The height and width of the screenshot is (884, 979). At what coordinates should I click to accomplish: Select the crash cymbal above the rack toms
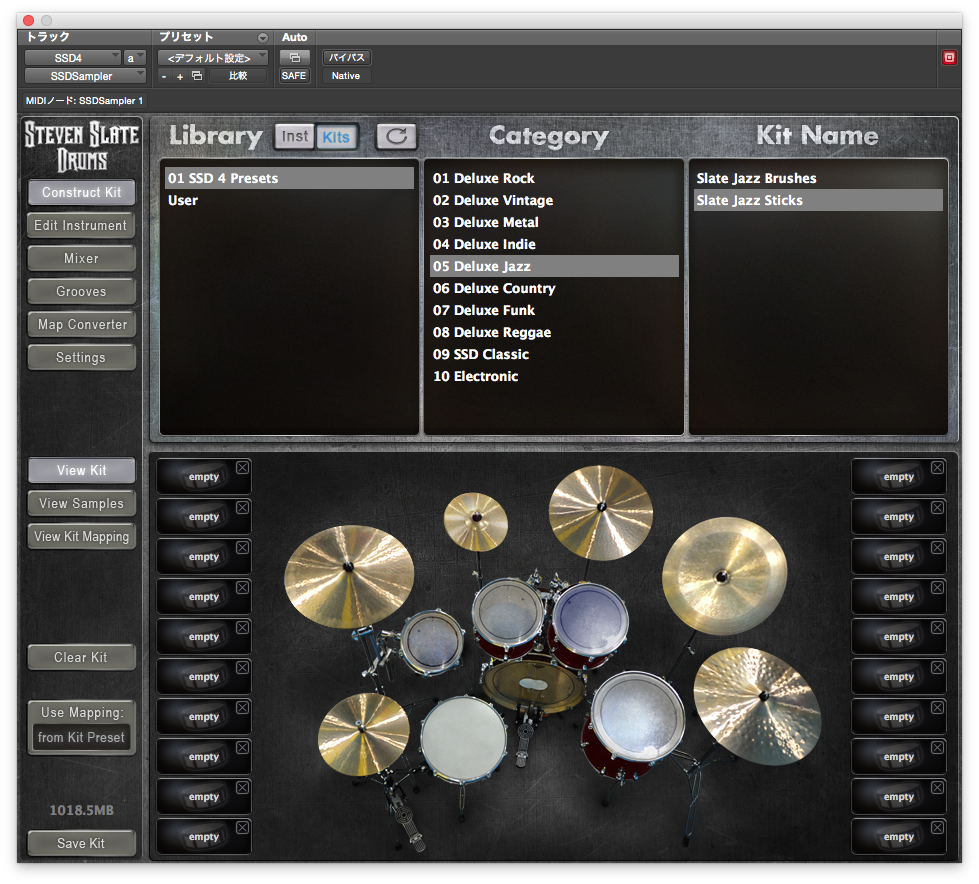(x=601, y=513)
